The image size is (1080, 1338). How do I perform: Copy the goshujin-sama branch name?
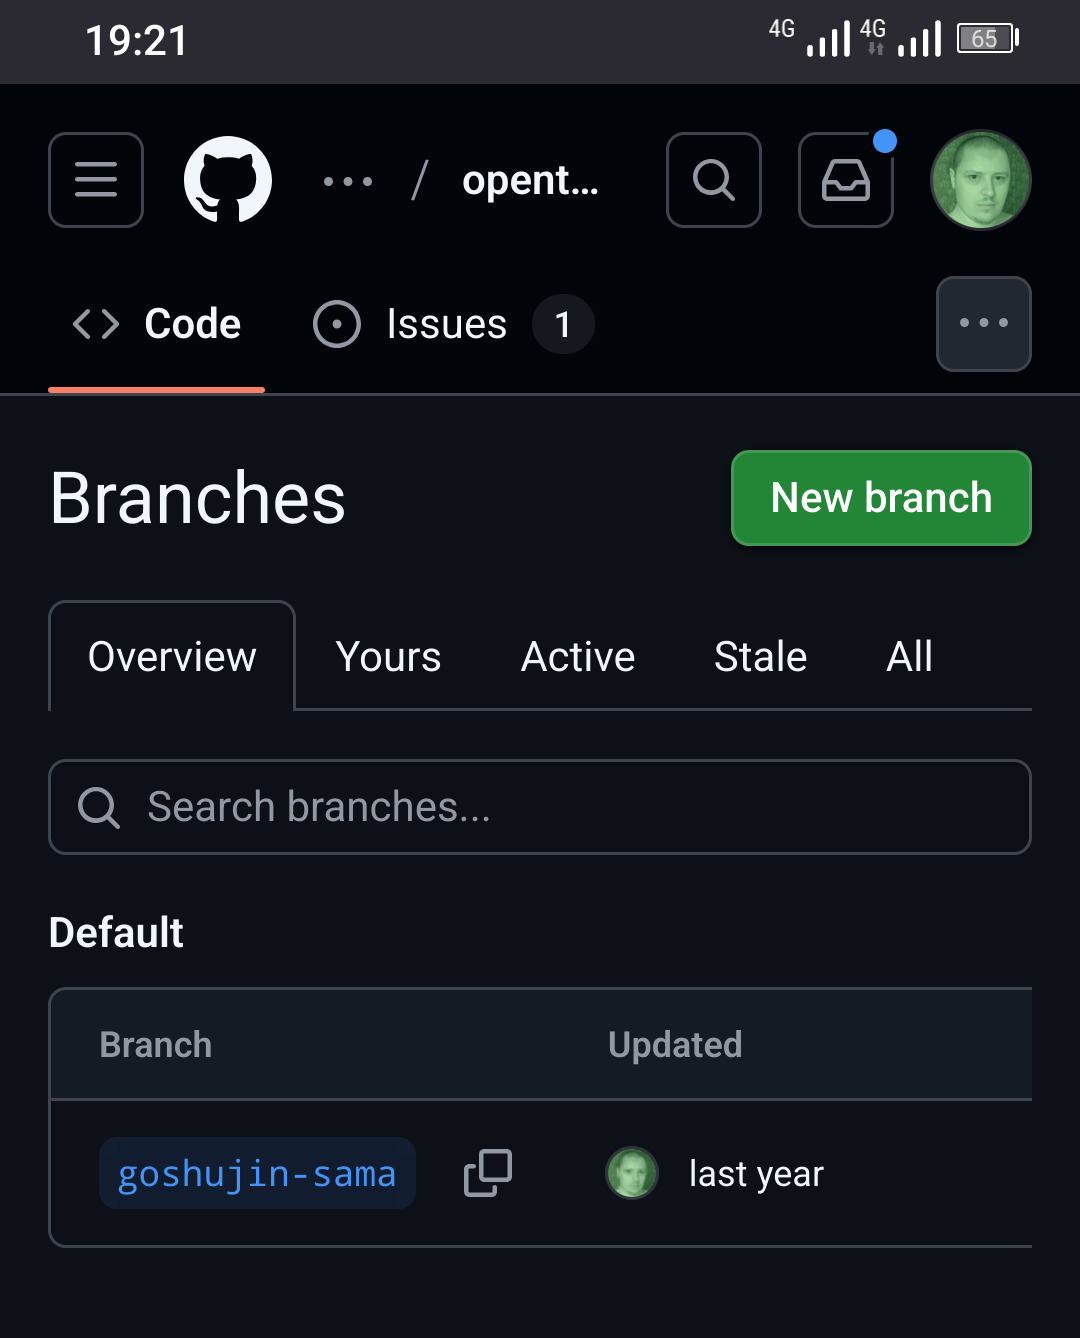(488, 1173)
